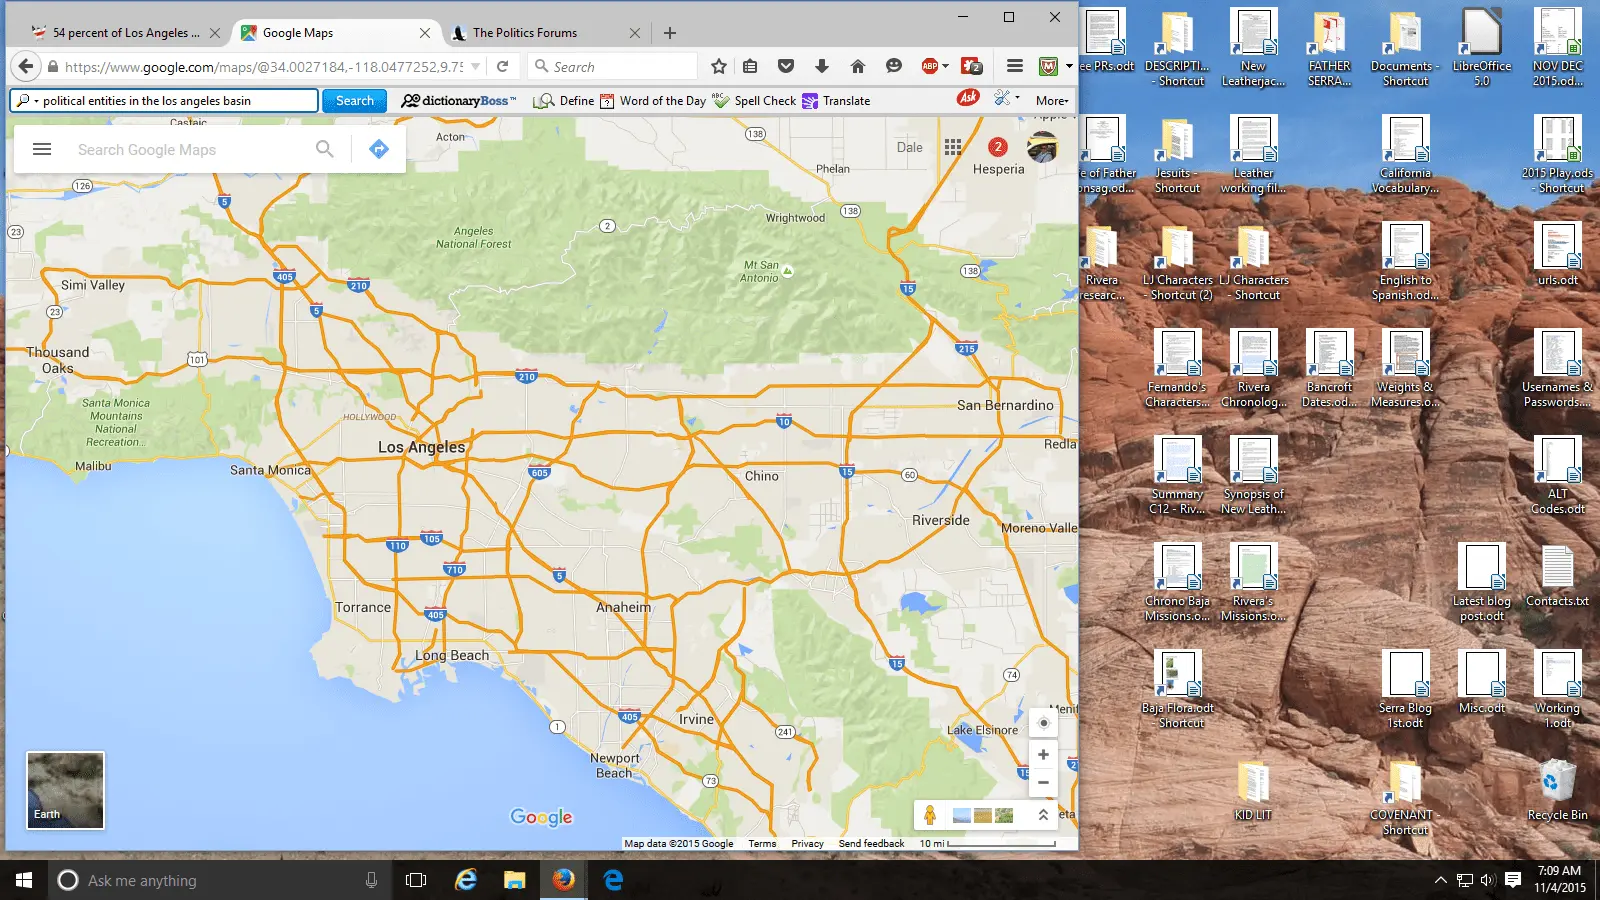1600x900 pixels.
Task: Open the Send feedback link
Action: coord(871,844)
